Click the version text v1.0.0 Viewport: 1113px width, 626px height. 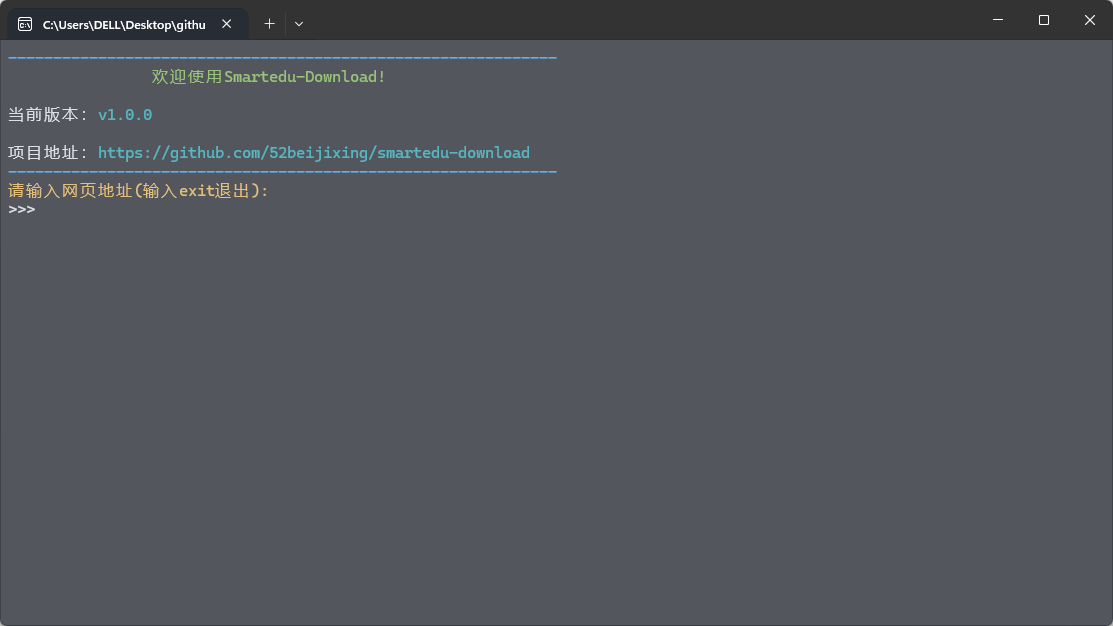pyautogui.click(x=125, y=115)
